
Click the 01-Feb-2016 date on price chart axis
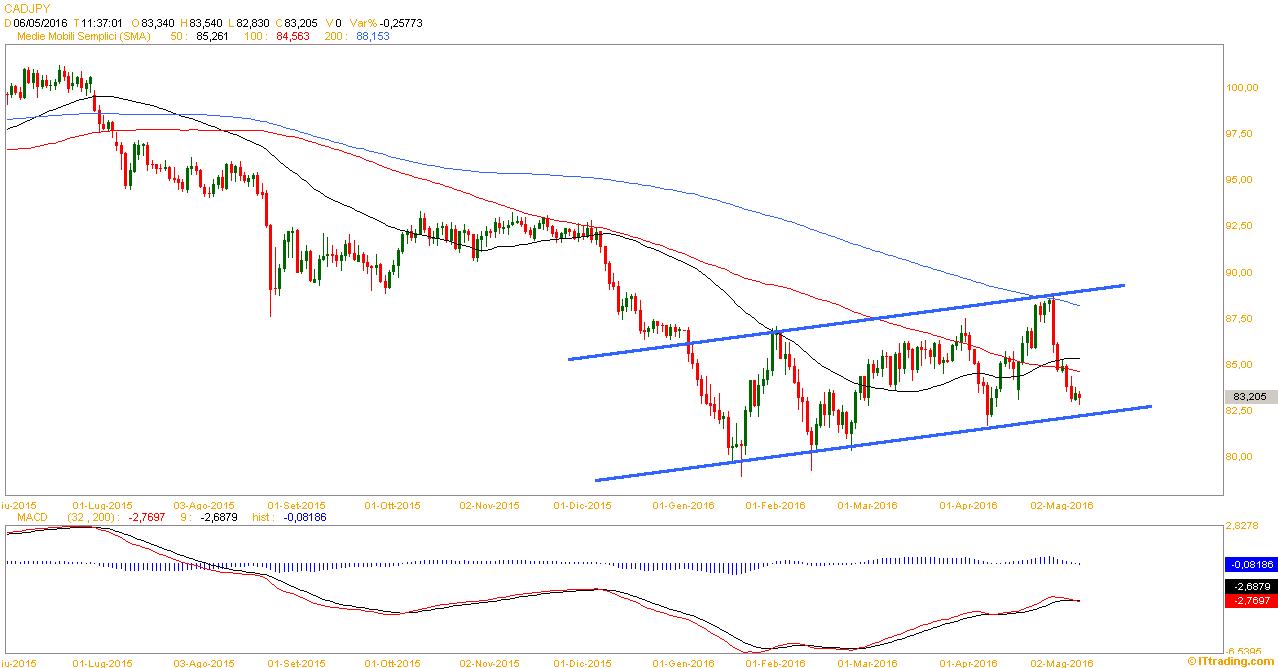775,505
